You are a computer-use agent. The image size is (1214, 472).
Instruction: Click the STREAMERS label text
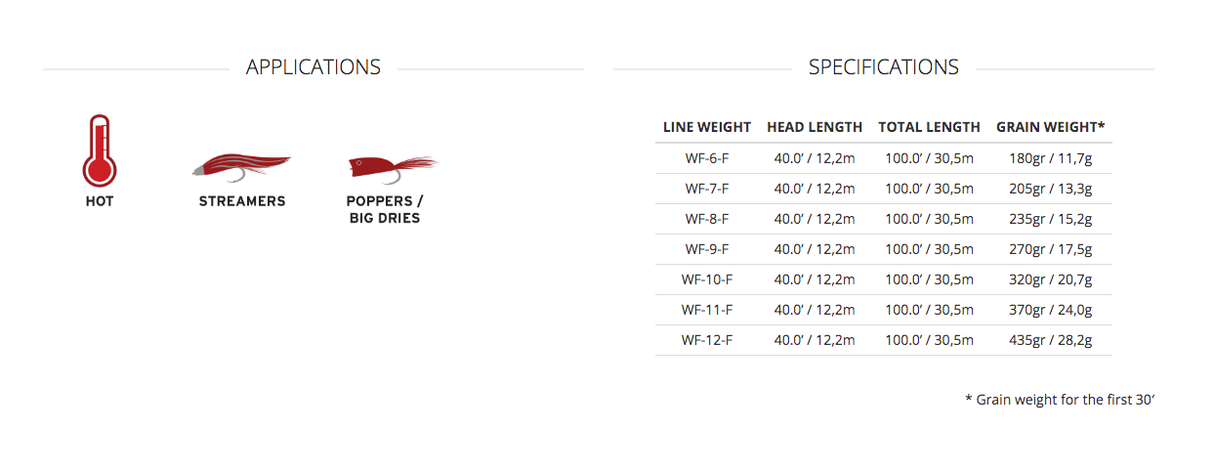[242, 201]
